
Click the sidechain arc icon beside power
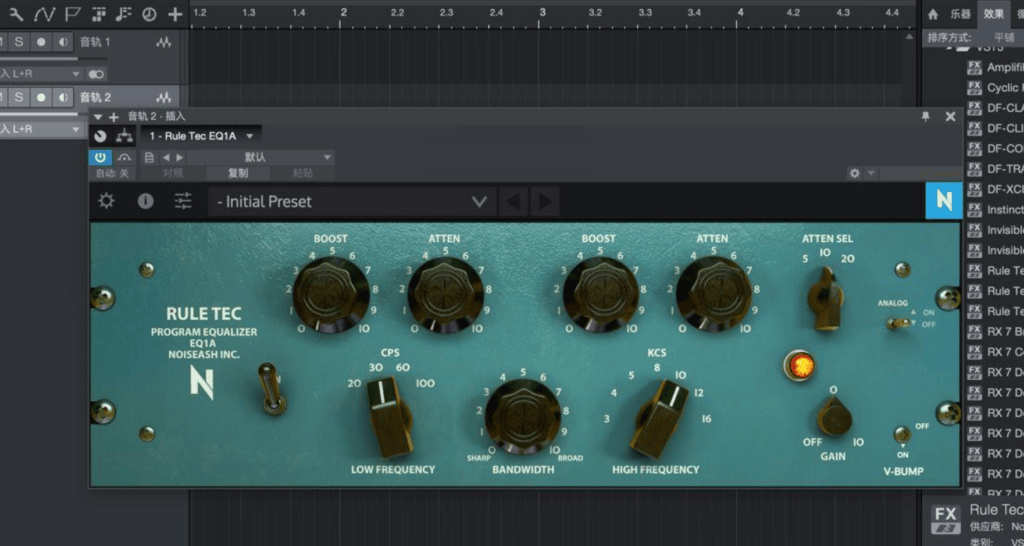pos(124,157)
